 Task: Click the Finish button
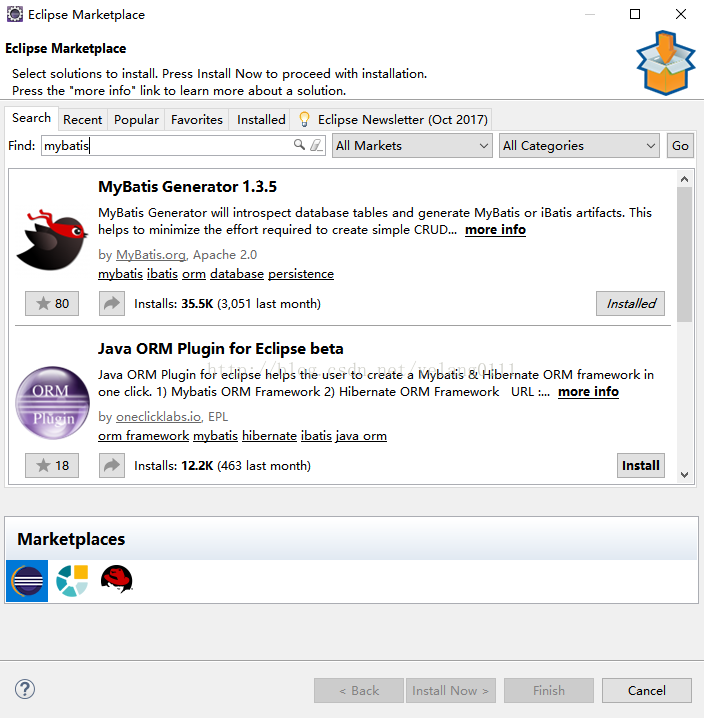(549, 691)
